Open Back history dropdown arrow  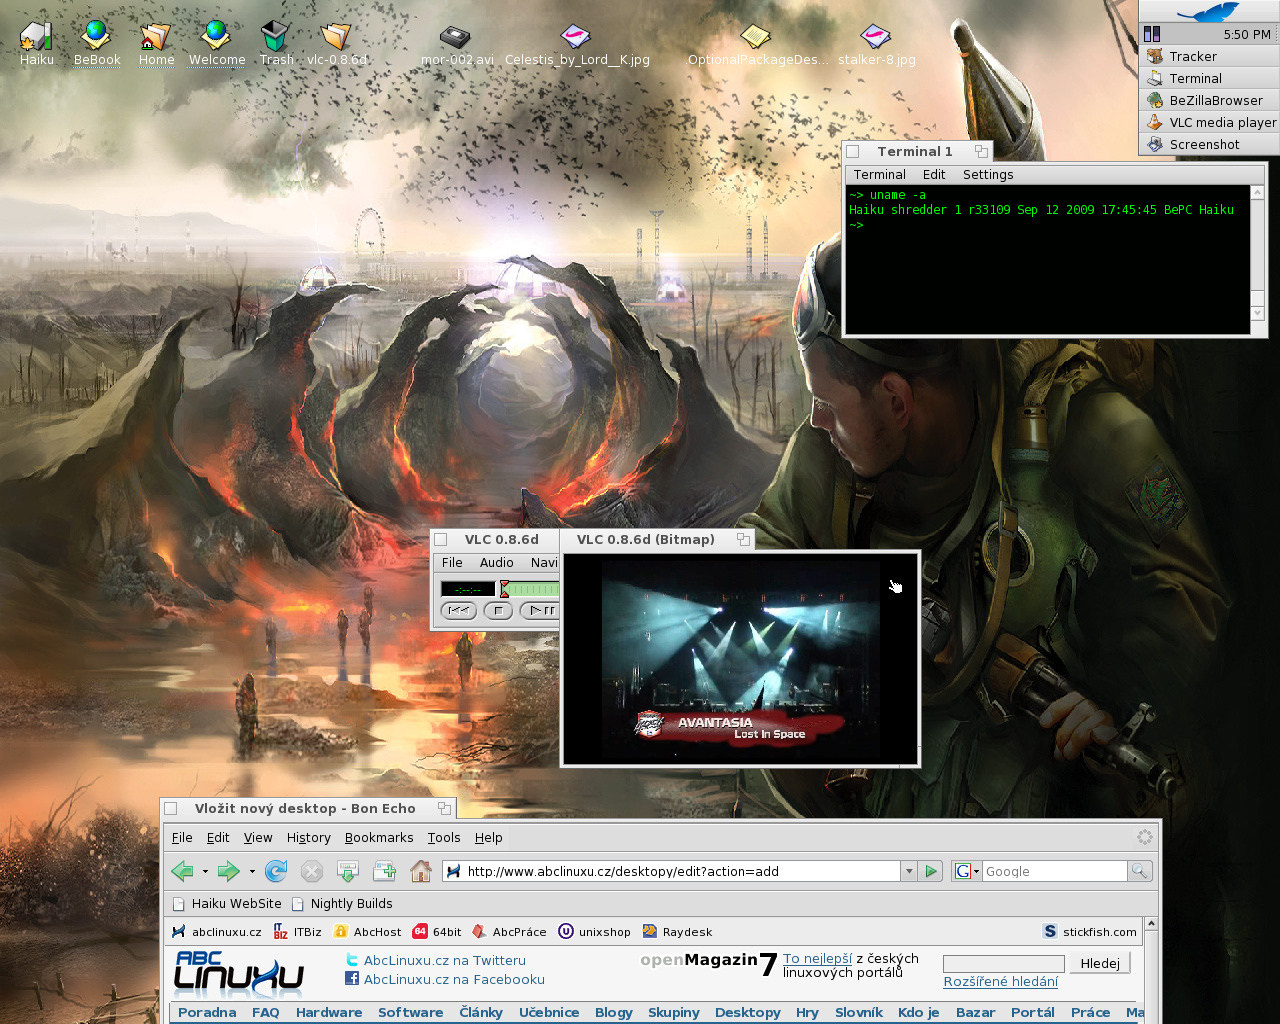coord(205,871)
